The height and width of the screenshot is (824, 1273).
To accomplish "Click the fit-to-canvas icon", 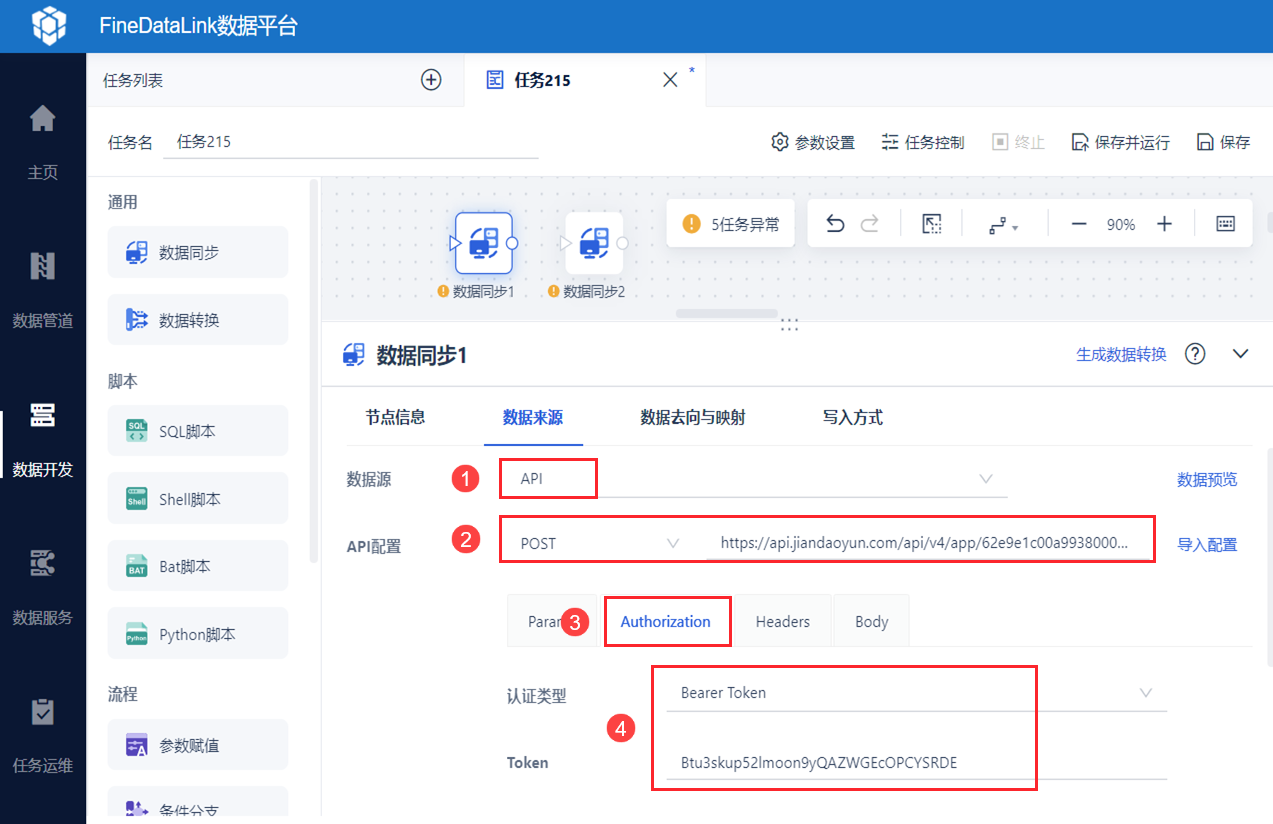I will [932, 224].
